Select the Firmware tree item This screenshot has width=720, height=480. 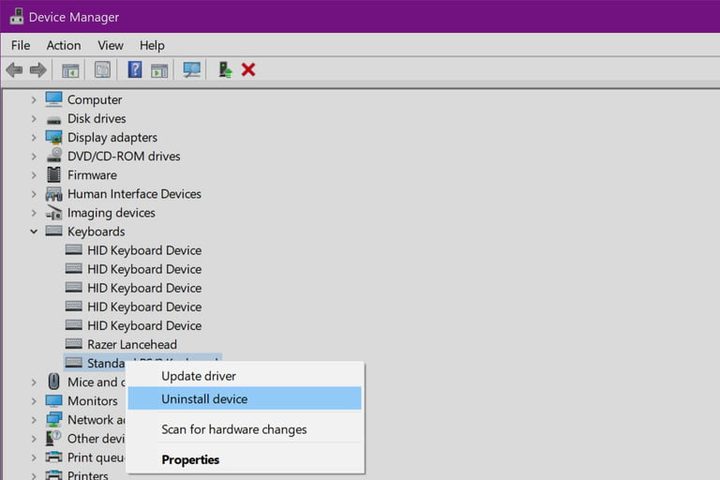point(92,175)
